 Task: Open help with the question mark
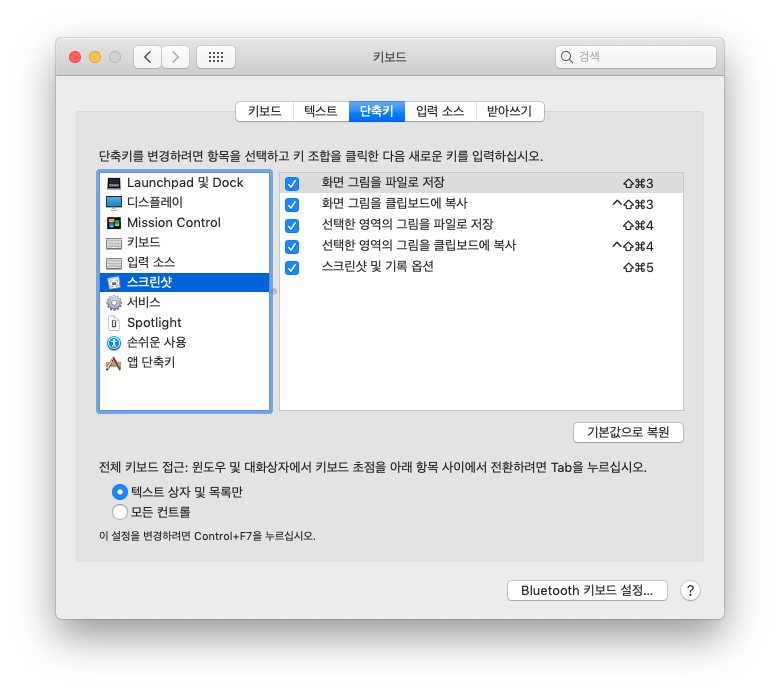coord(690,591)
